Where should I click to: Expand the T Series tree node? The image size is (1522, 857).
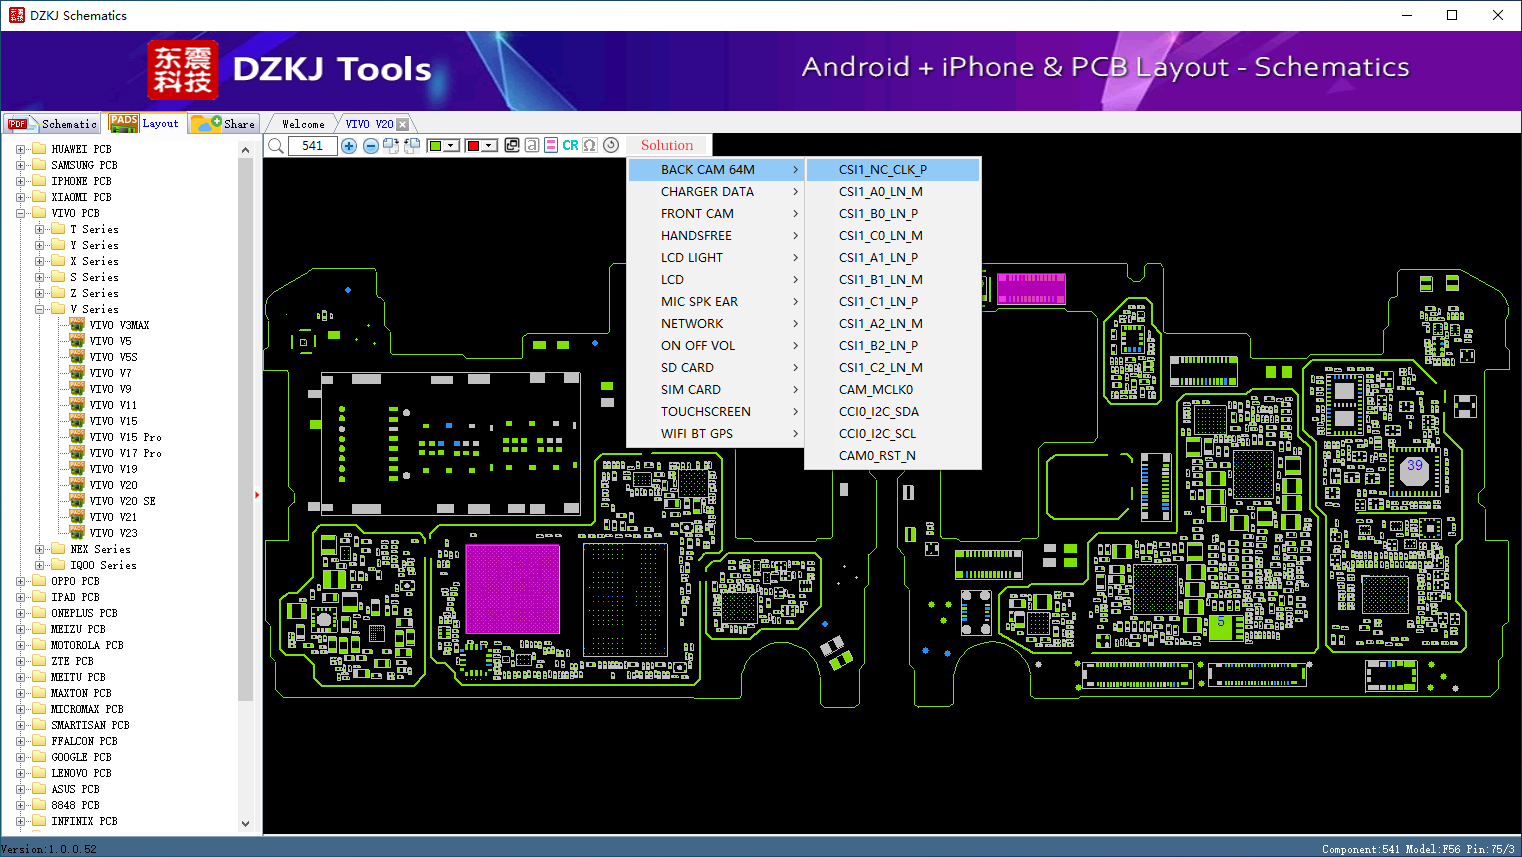click(40, 229)
